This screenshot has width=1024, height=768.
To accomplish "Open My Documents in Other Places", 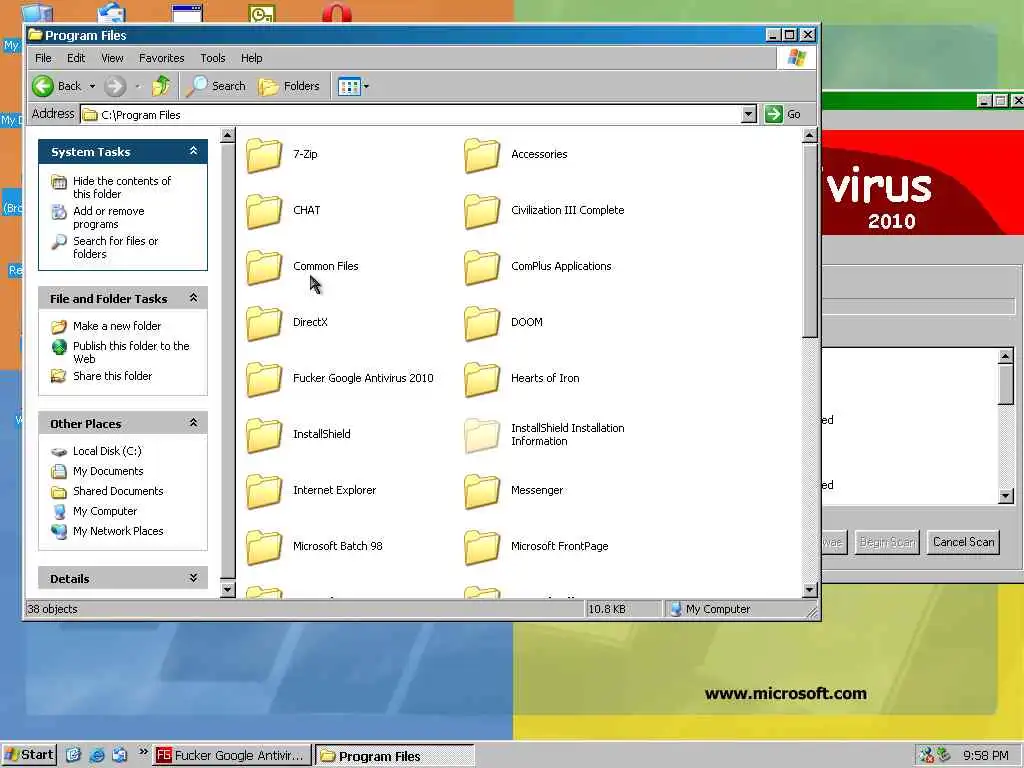I will tap(108, 472).
